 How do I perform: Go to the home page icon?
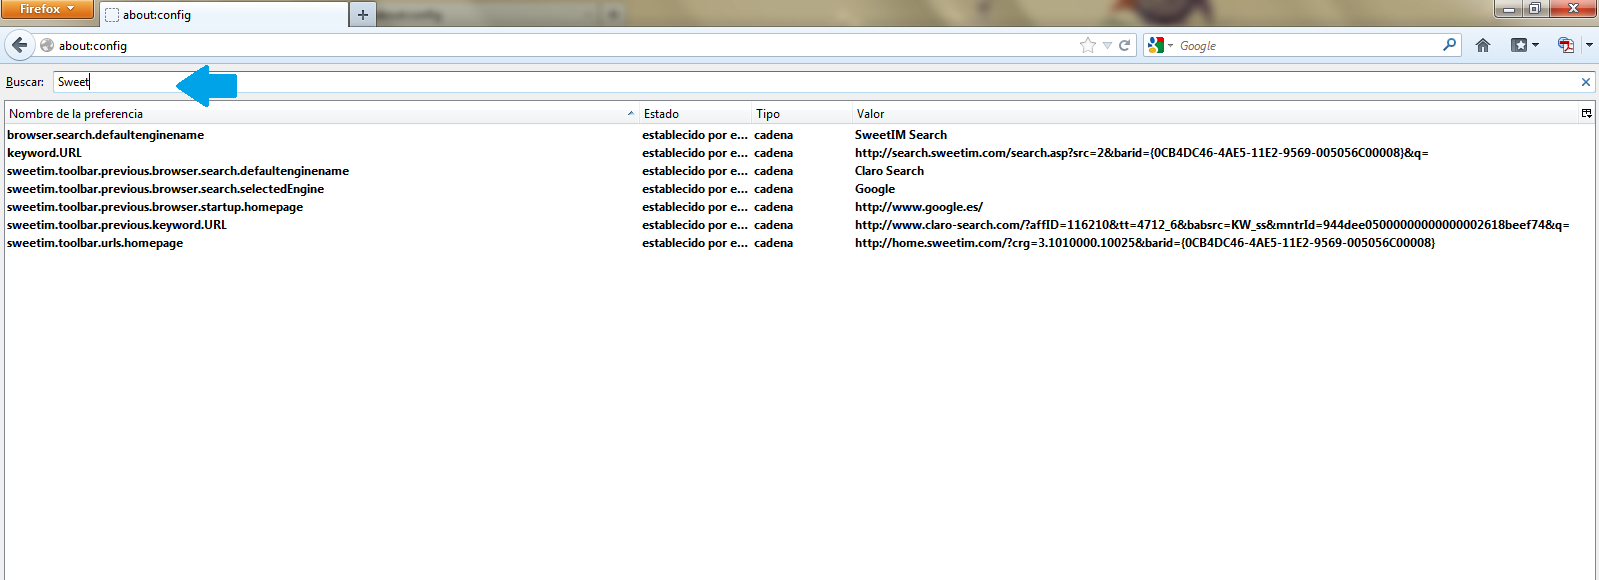[x=1483, y=45]
